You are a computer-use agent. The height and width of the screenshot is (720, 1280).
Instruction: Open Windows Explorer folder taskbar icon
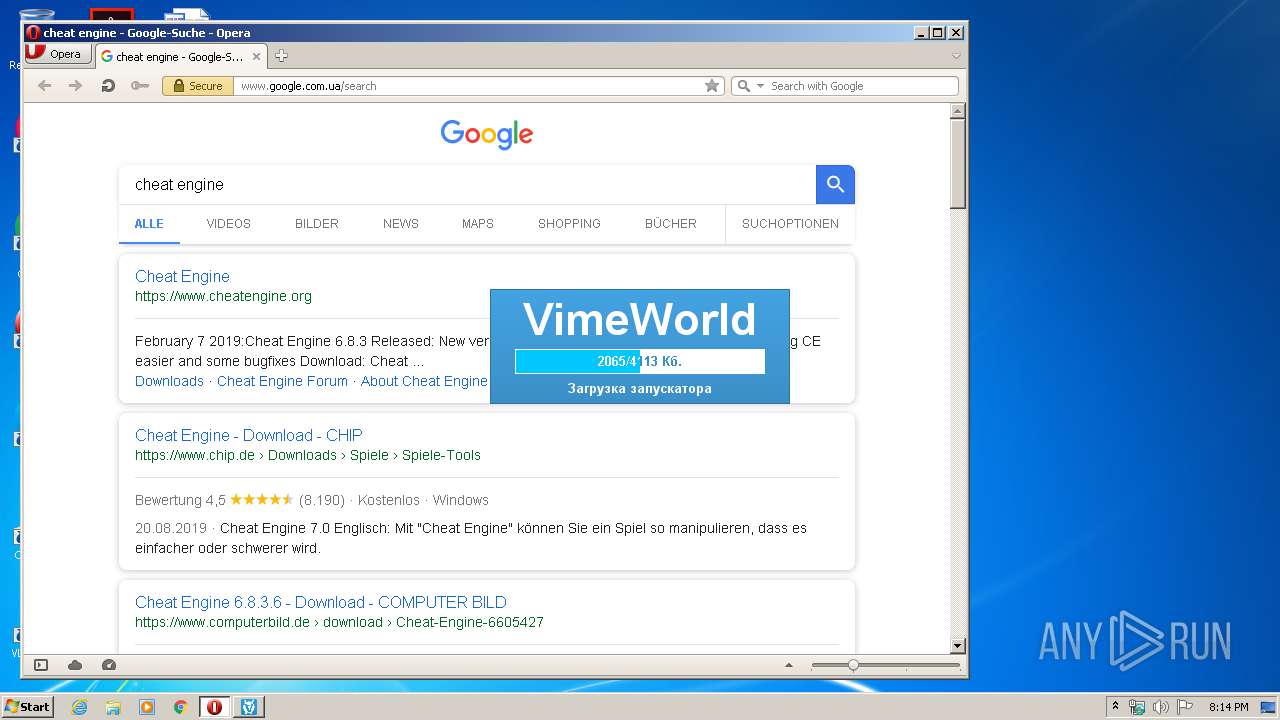(x=113, y=707)
